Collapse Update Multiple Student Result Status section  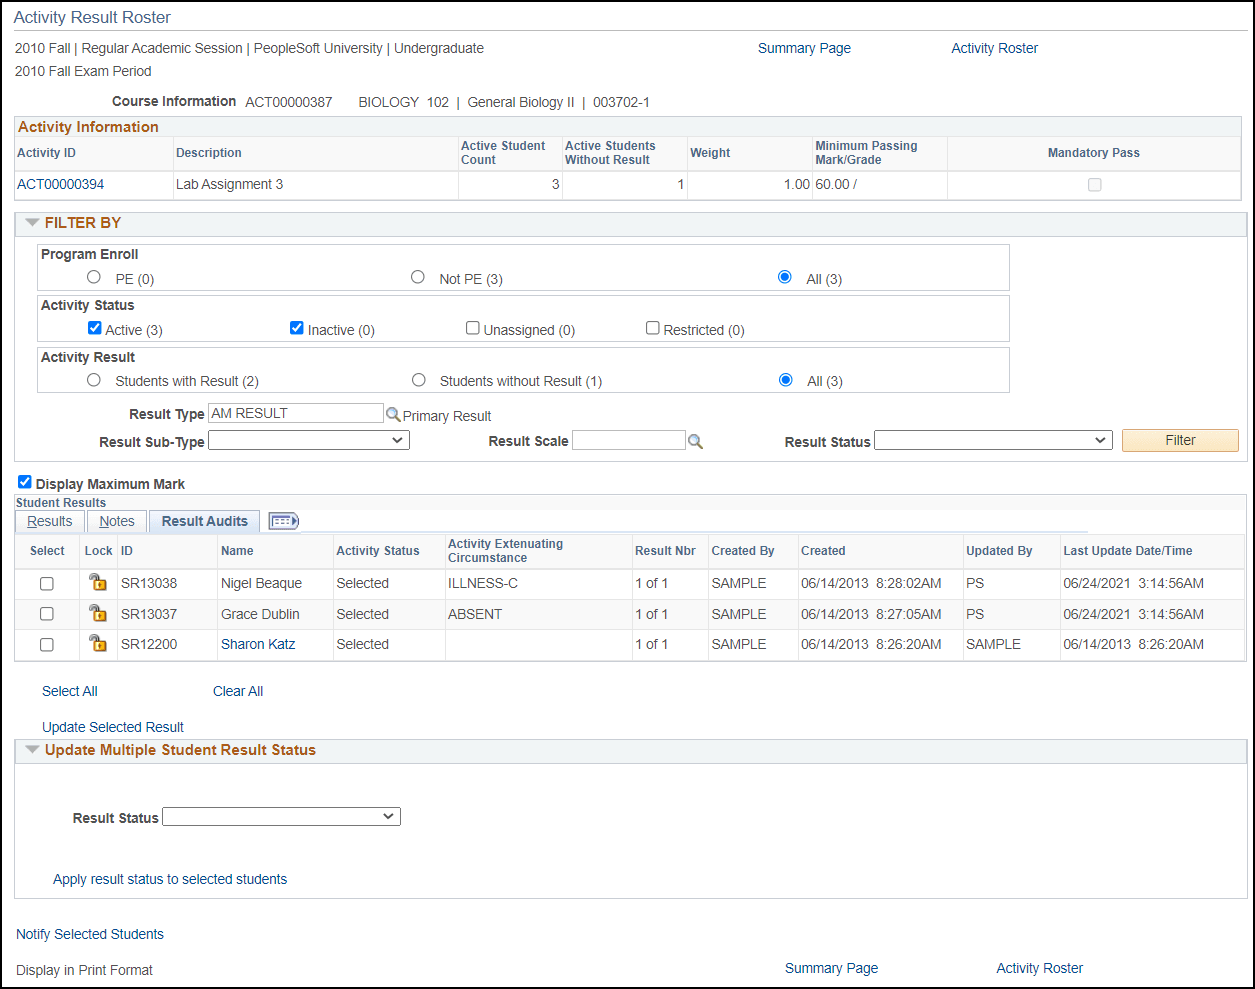tap(32, 750)
